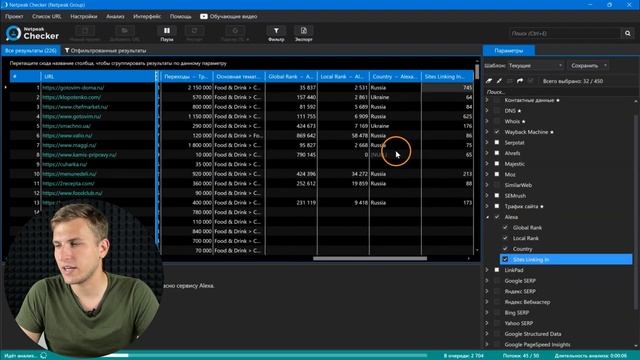Open the Список URL menu

point(47,16)
